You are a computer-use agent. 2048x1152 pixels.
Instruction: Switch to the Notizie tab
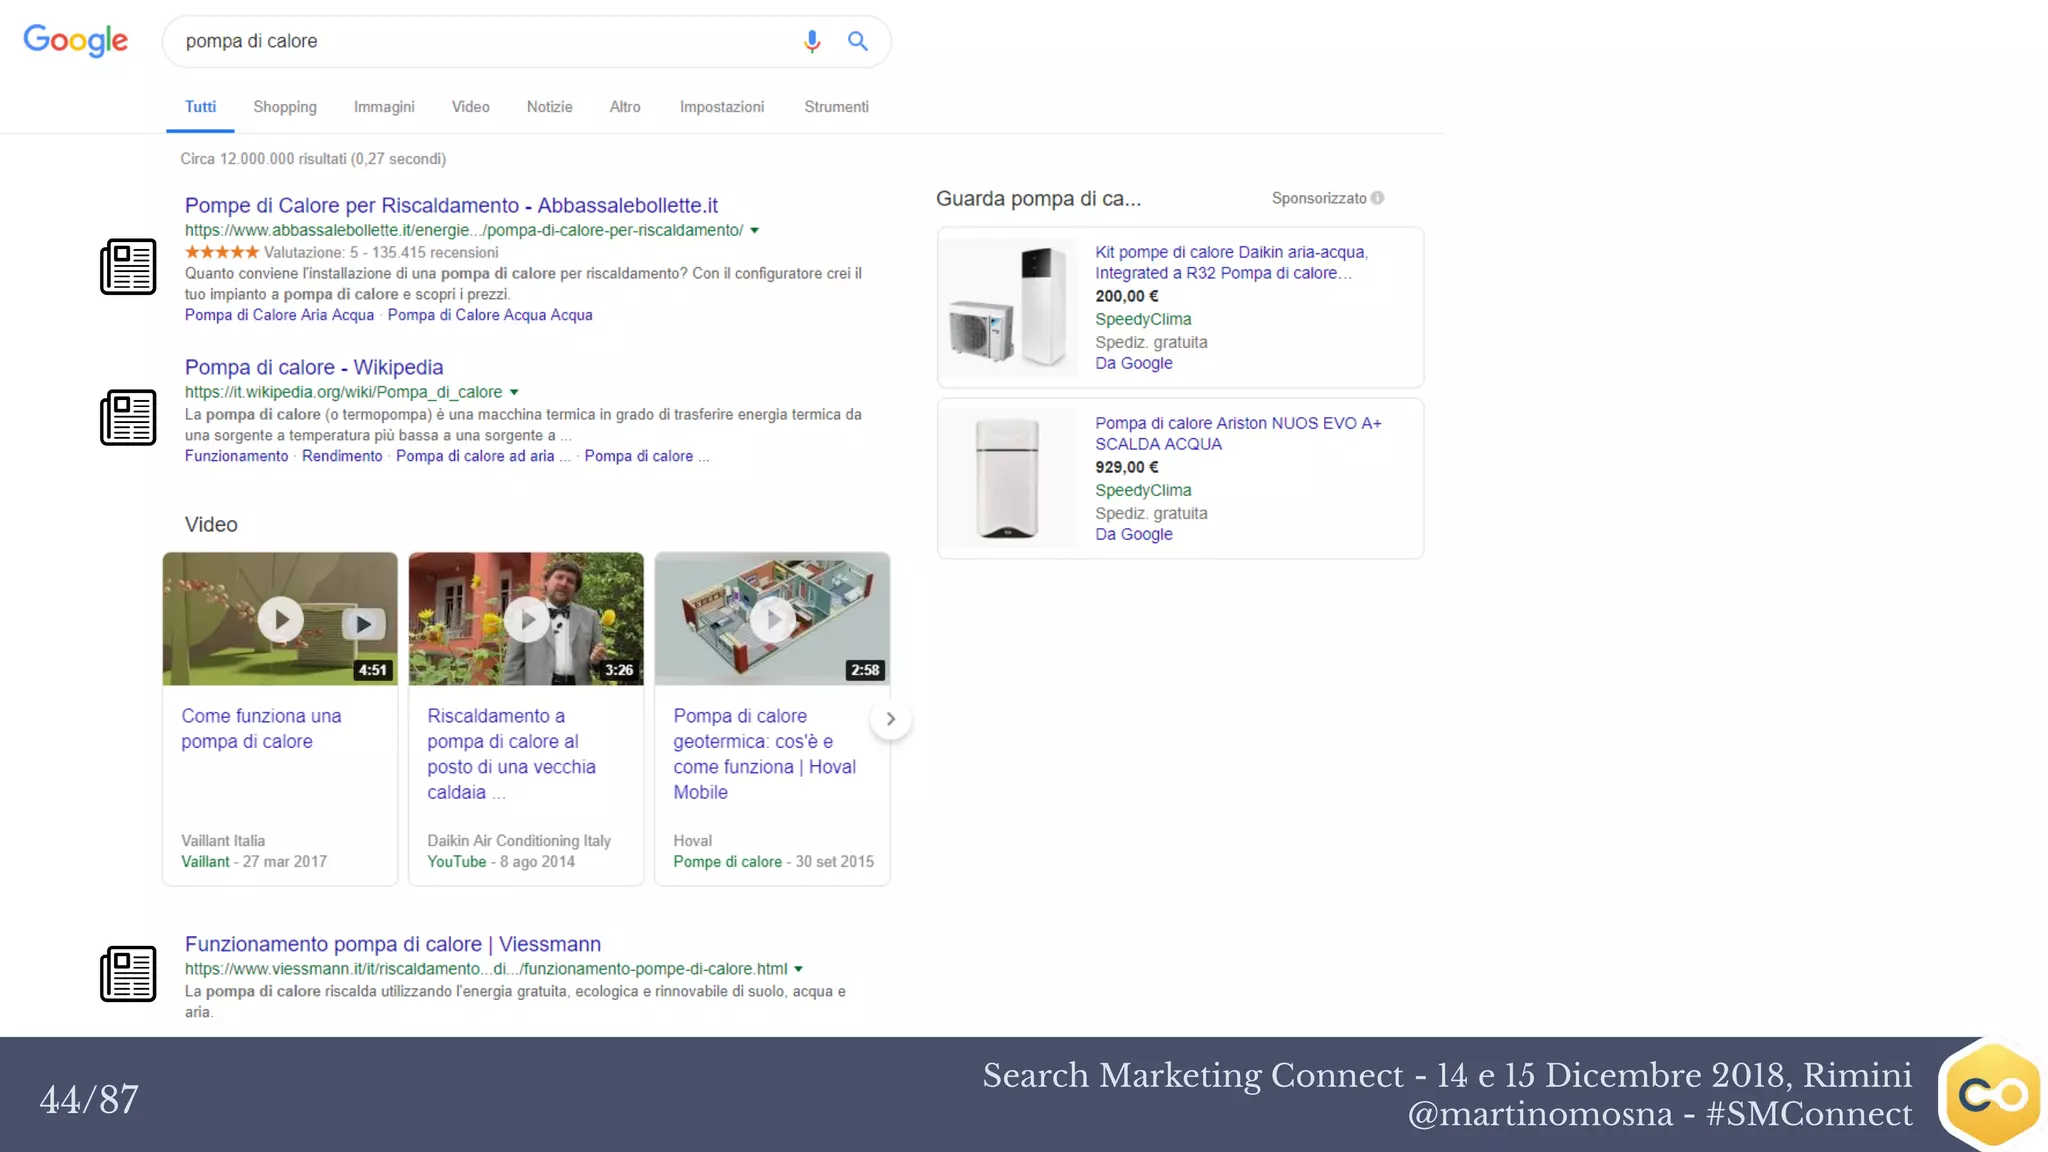point(550,107)
